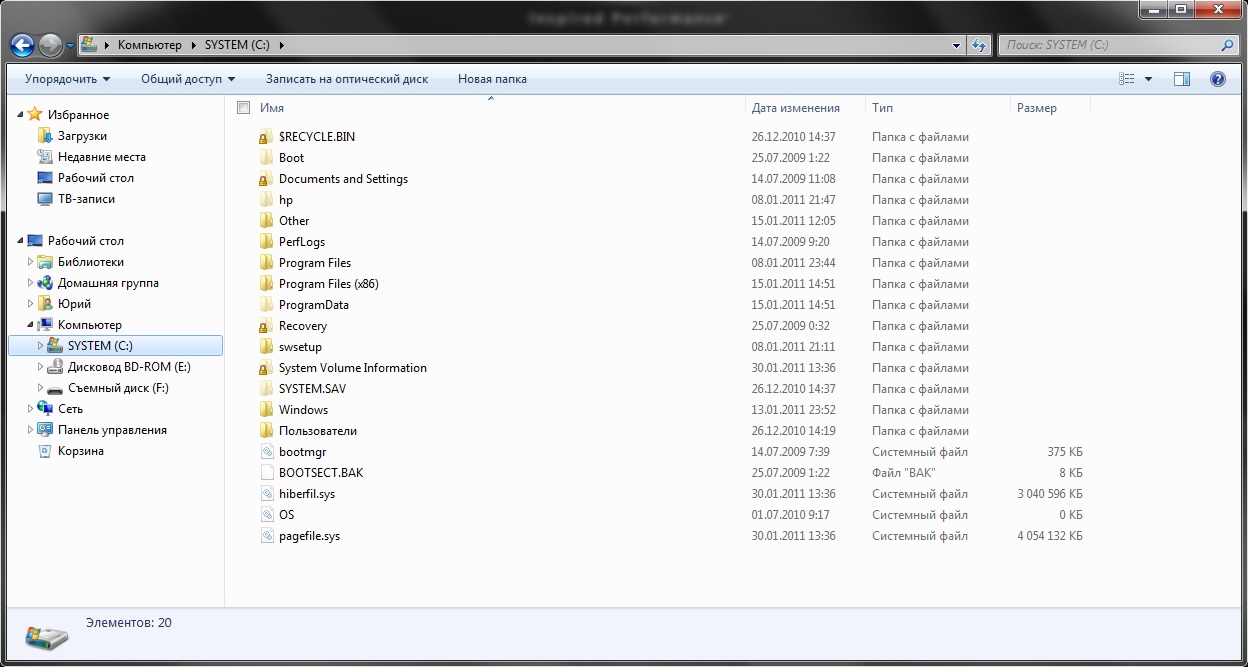Click the Recovery locked folder icon
This screenshot has height=667, width=1248.
266,326
